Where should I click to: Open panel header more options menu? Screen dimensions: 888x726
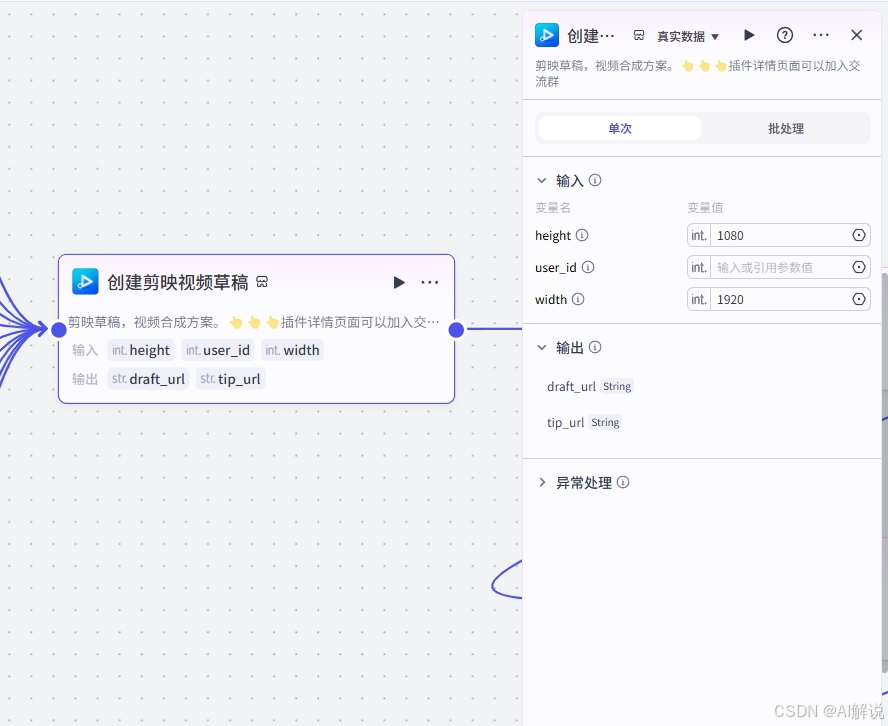click(x=821, y=35)
